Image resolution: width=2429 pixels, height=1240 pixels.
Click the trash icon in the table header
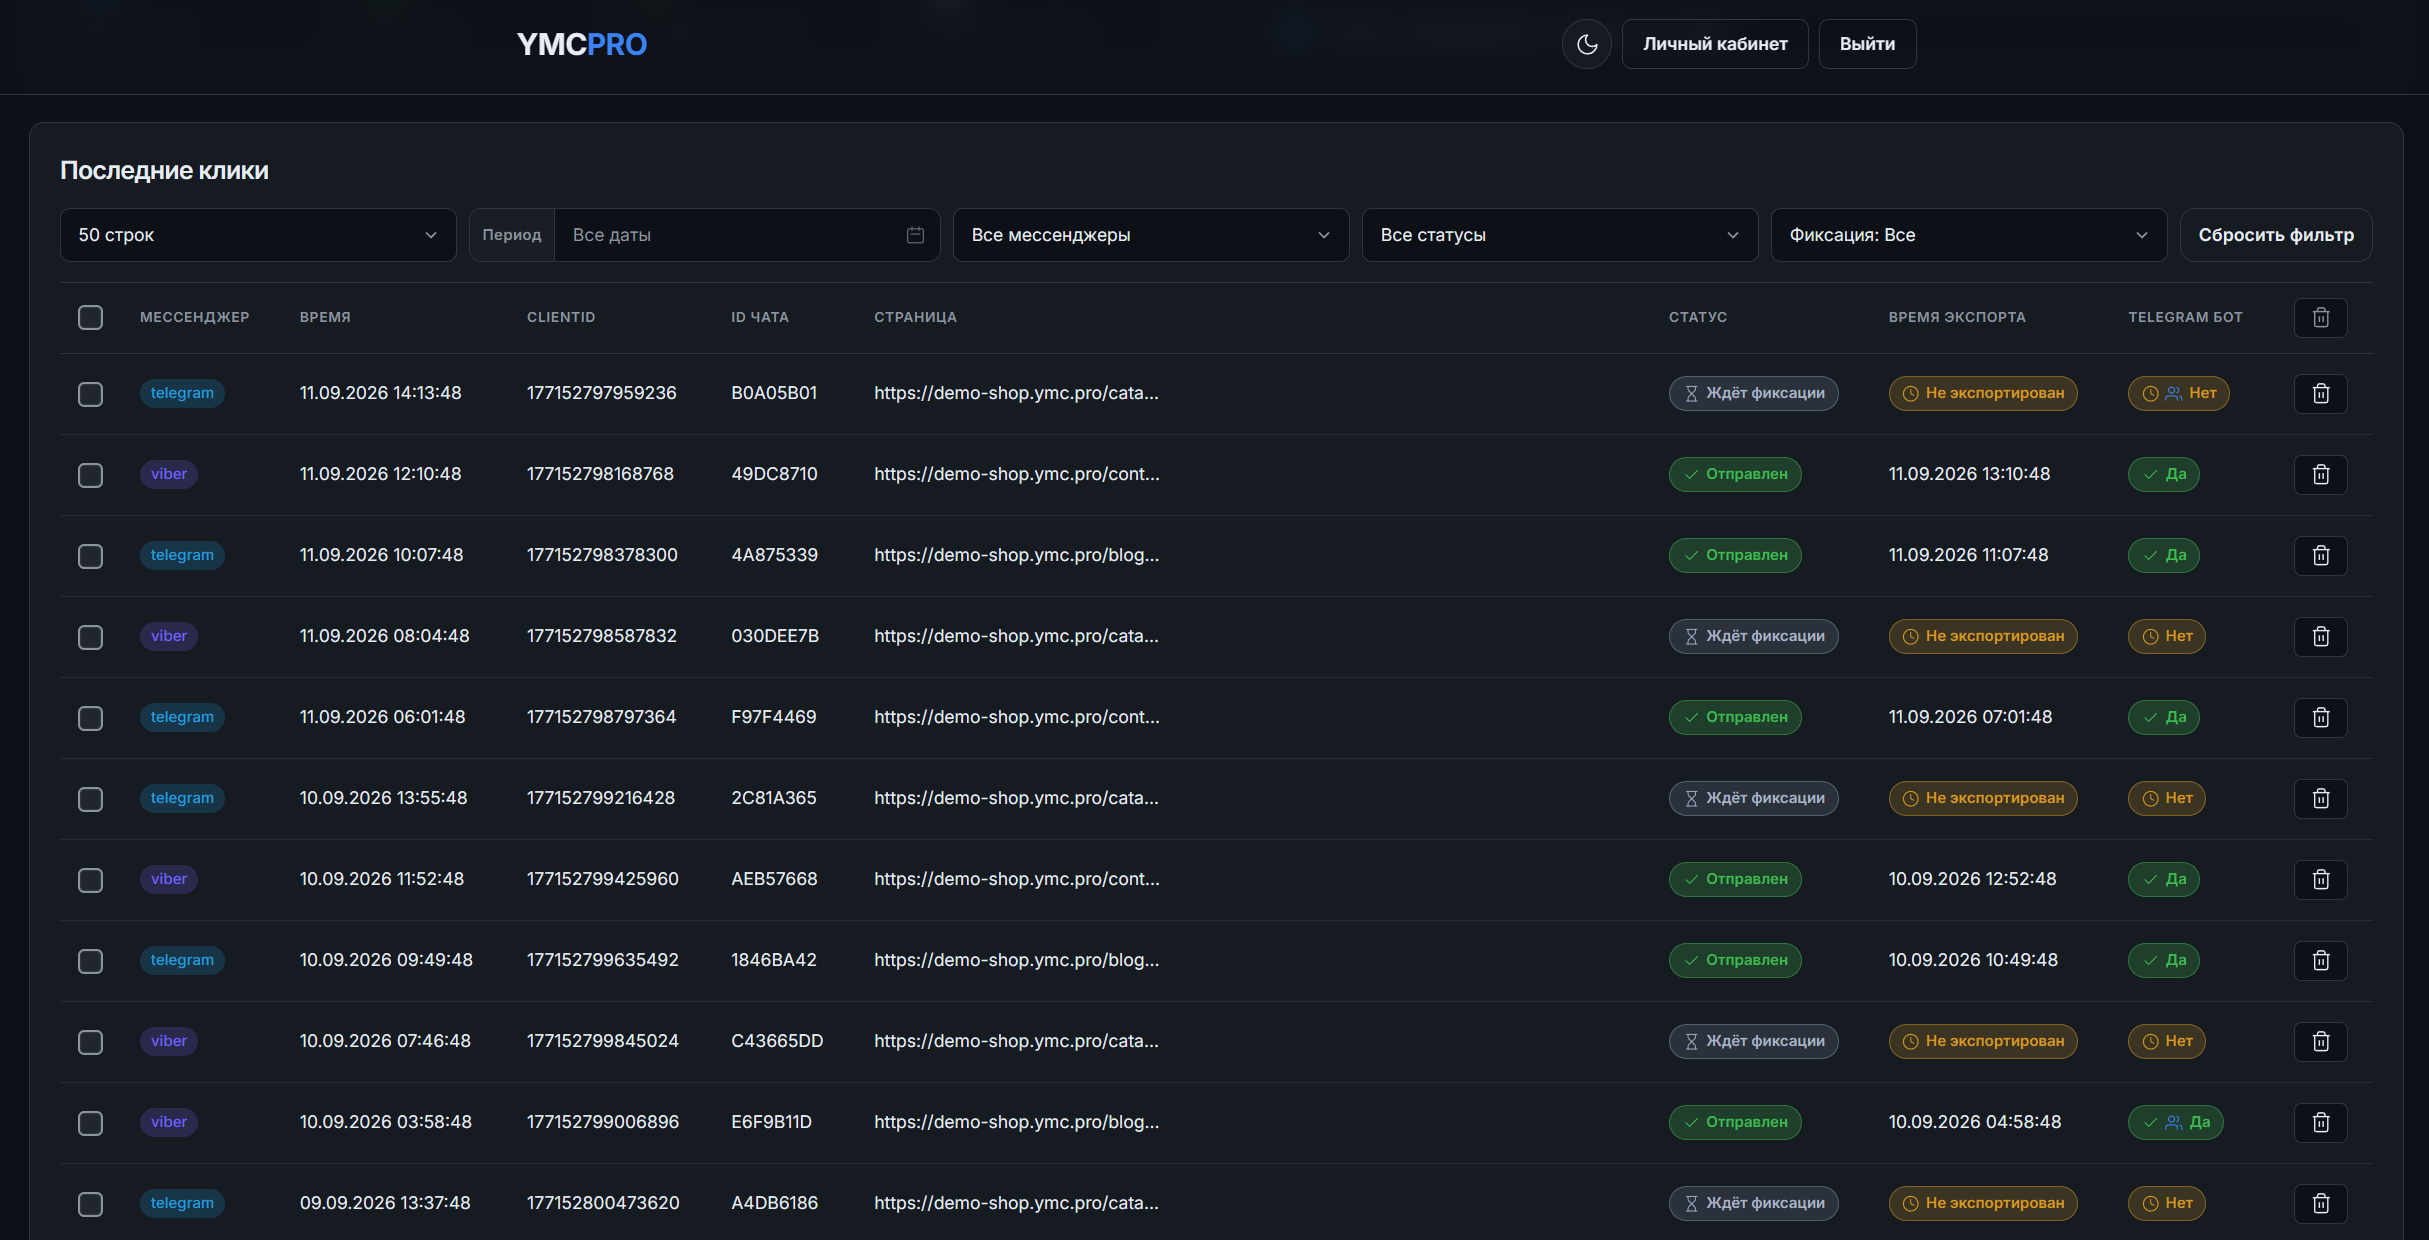click(2320, 317)
